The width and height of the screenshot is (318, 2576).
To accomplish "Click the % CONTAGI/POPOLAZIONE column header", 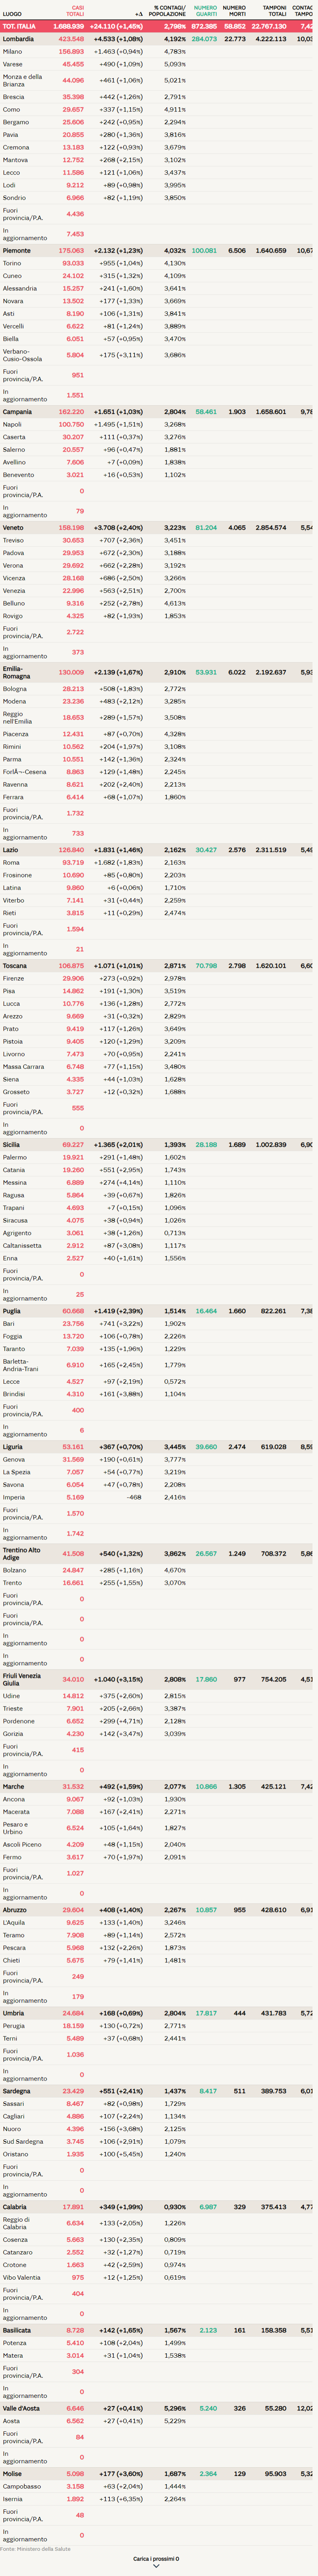I will coord(168,11).
